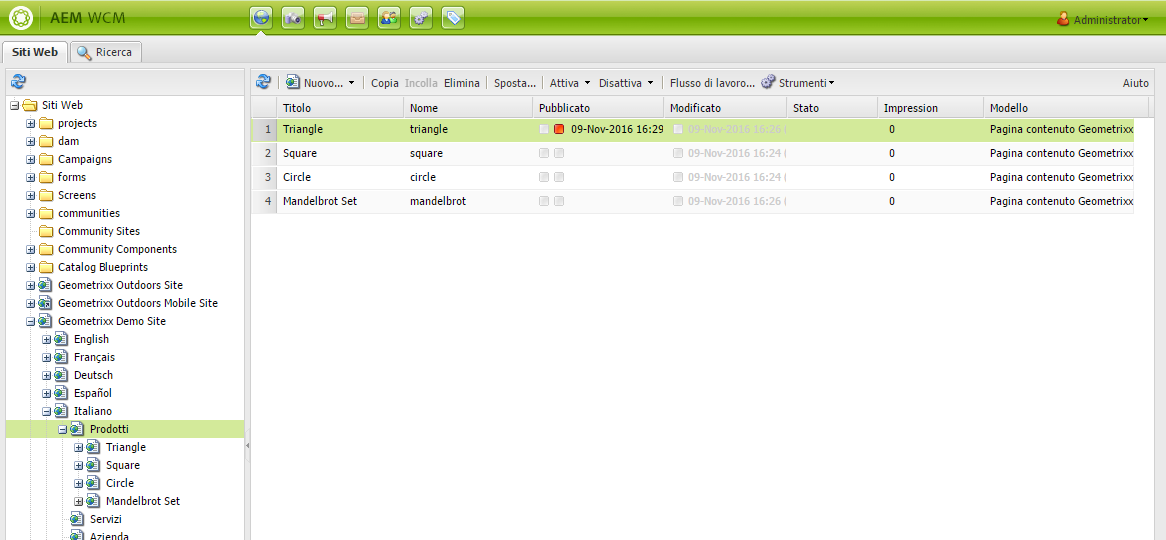Screen dimensions: 1166x540
Task: Toggle first Pubblicato checkbox for Square
Action: pos(544,153)
